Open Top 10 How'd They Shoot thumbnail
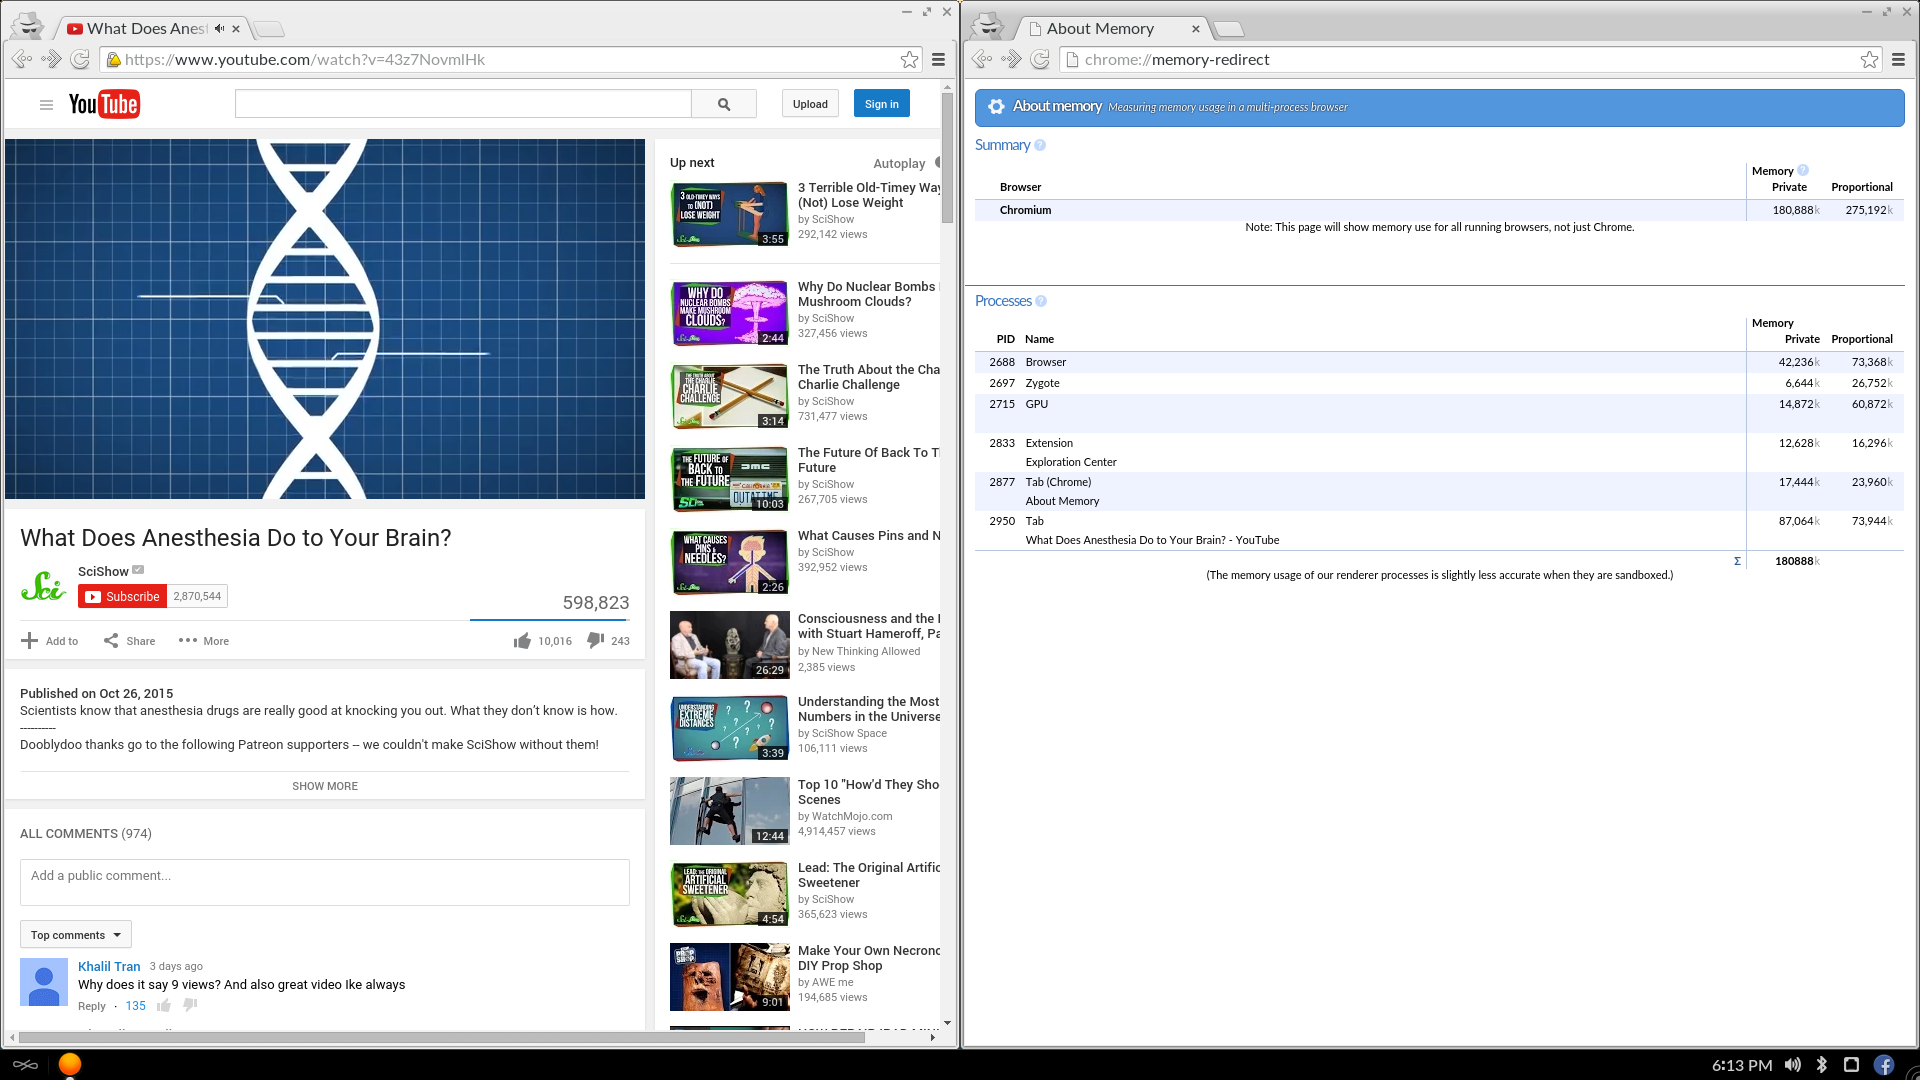This screenshot has width=1920, height=1080. pos(730,811)
